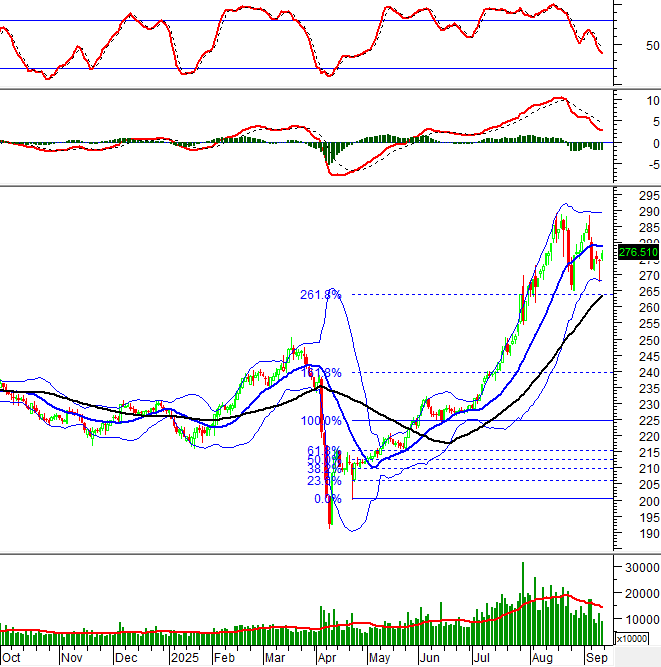Screen dimensions: 661x667
Task: Click the 0.0% Fibonacci level label
Action: (x=327, y=499)
